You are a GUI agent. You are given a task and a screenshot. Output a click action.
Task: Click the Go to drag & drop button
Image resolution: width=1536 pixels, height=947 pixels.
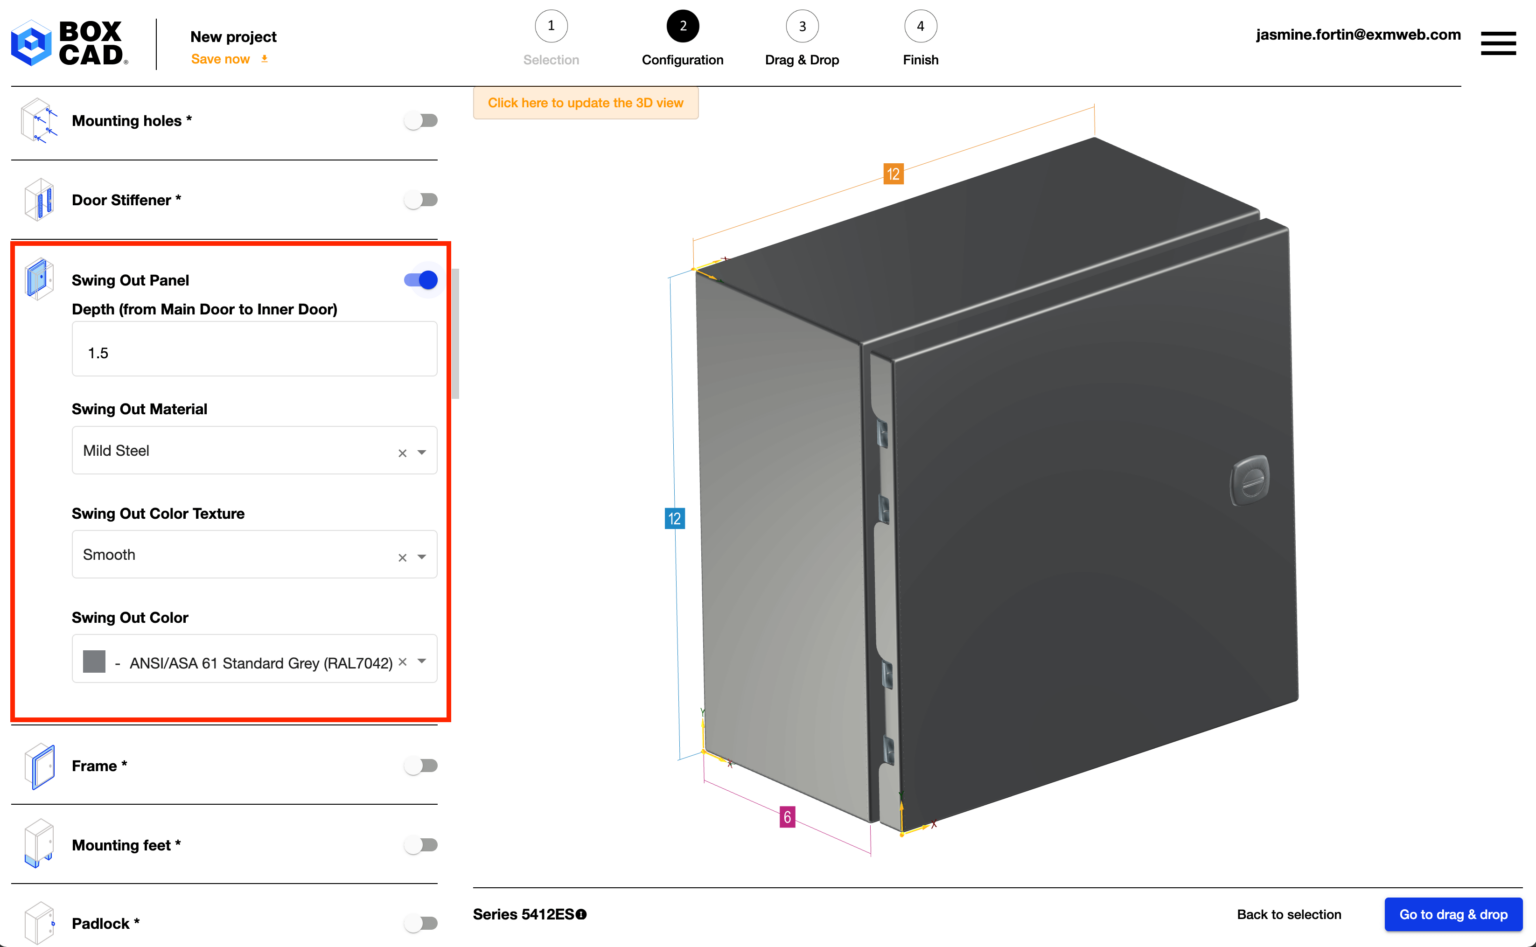pos(1453,914)
